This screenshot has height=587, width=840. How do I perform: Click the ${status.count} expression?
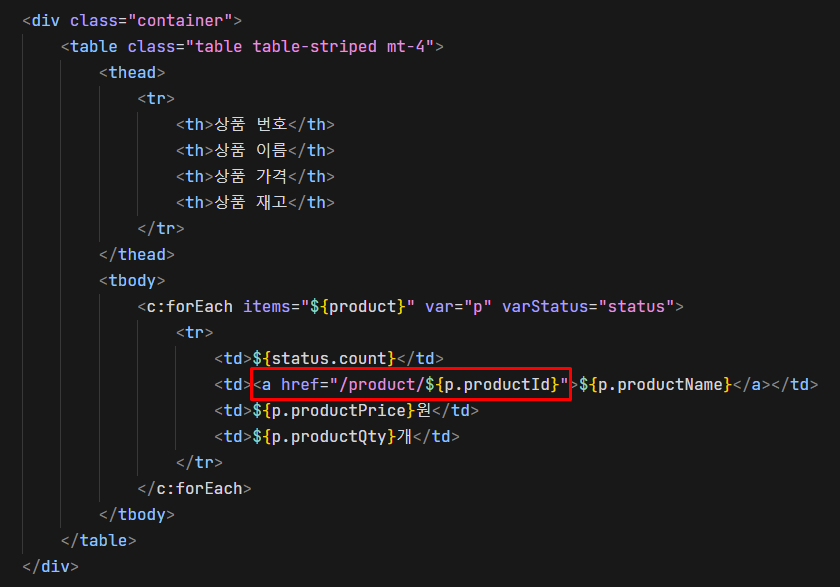[324, 358]
